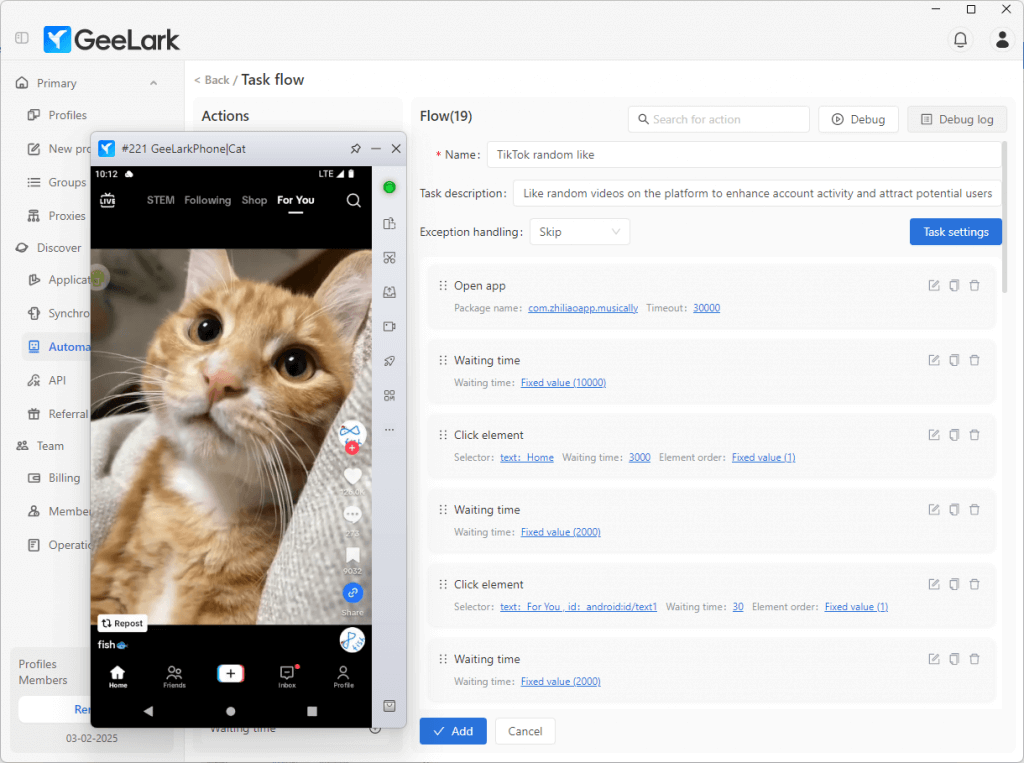Toggle the left sidebar collapse icon
The width and height of the screenshot is (1024, 763).
(22, 39)
